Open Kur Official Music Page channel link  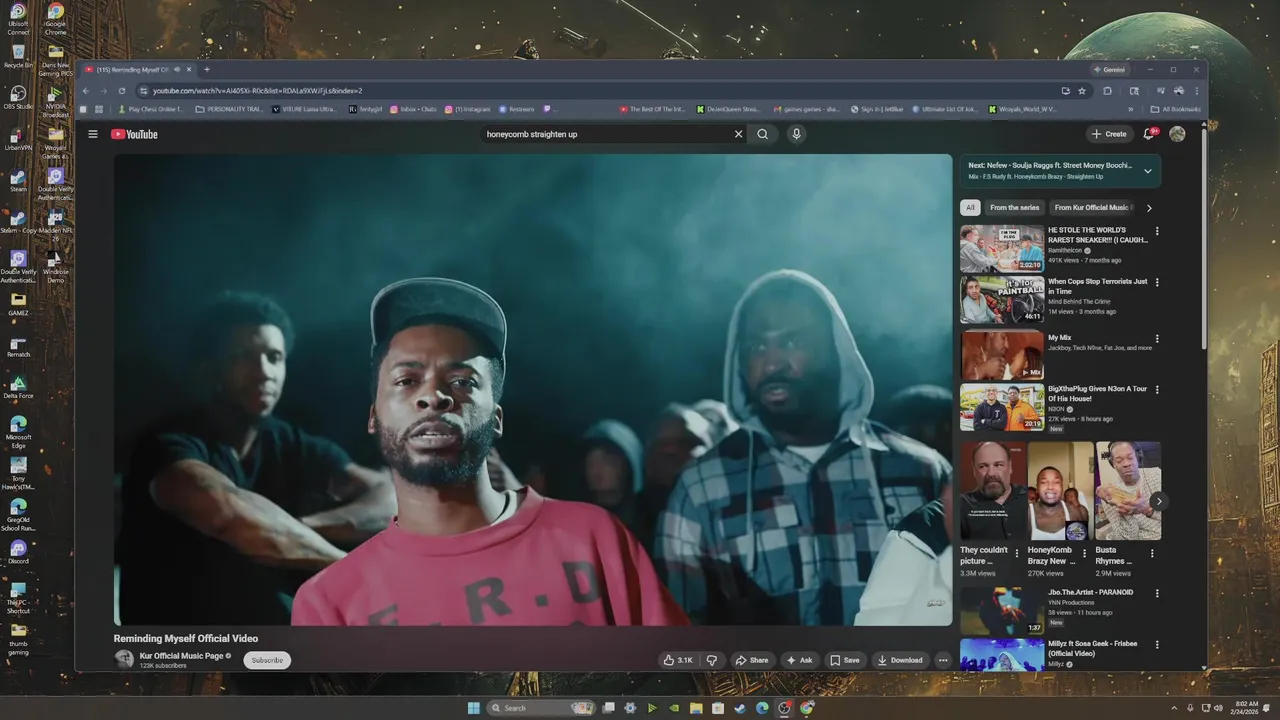(181, 656)
